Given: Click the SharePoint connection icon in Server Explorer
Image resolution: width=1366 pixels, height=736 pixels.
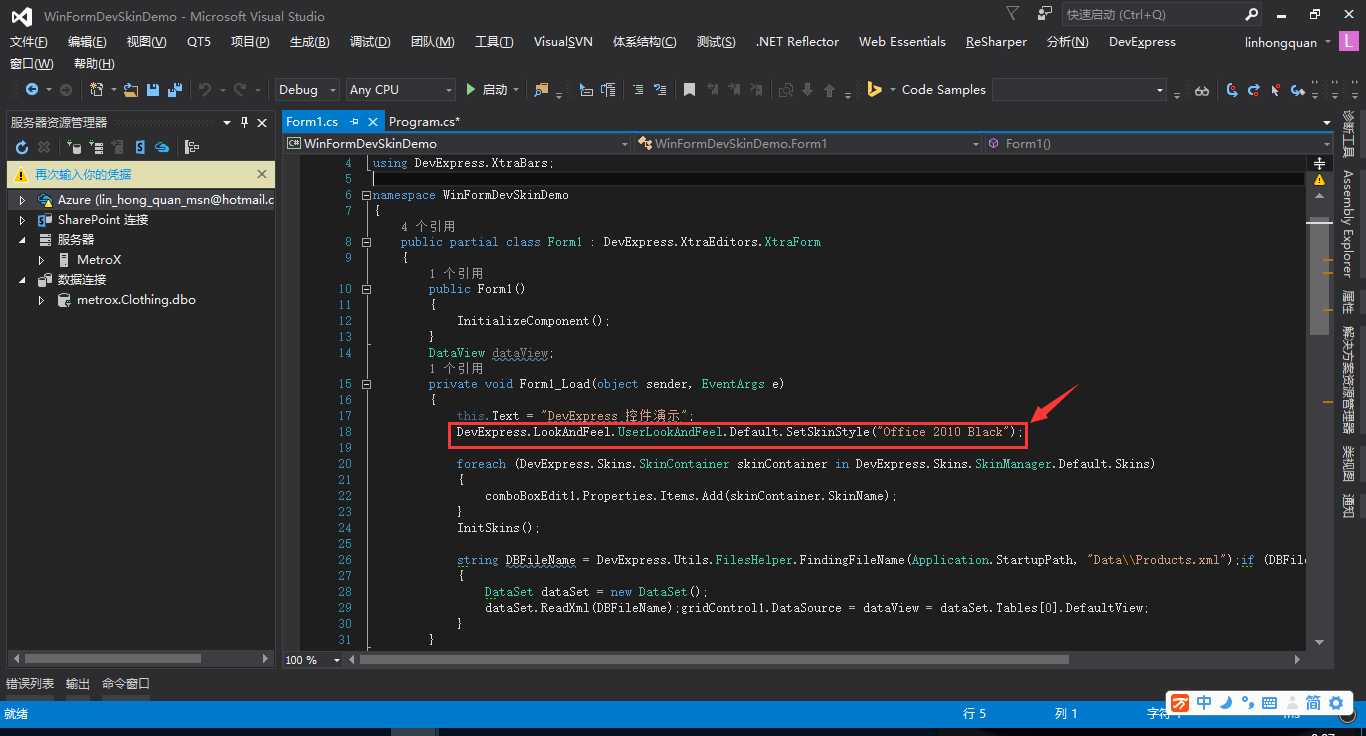Looking at the screenshot, I should [140, 147].
